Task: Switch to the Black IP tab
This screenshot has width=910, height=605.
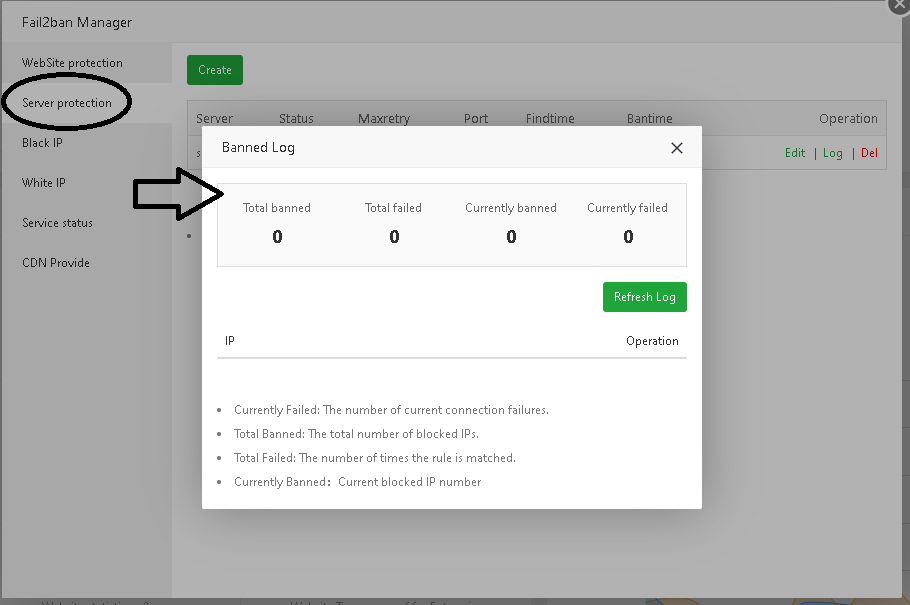Action: click(x=42, y=143)
